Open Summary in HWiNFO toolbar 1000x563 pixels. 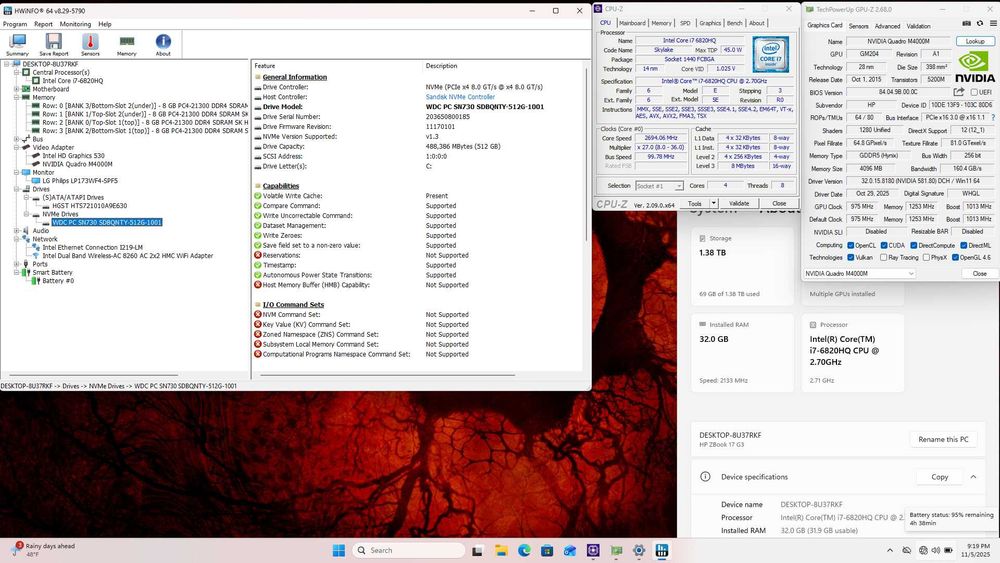tap(17, 45)
